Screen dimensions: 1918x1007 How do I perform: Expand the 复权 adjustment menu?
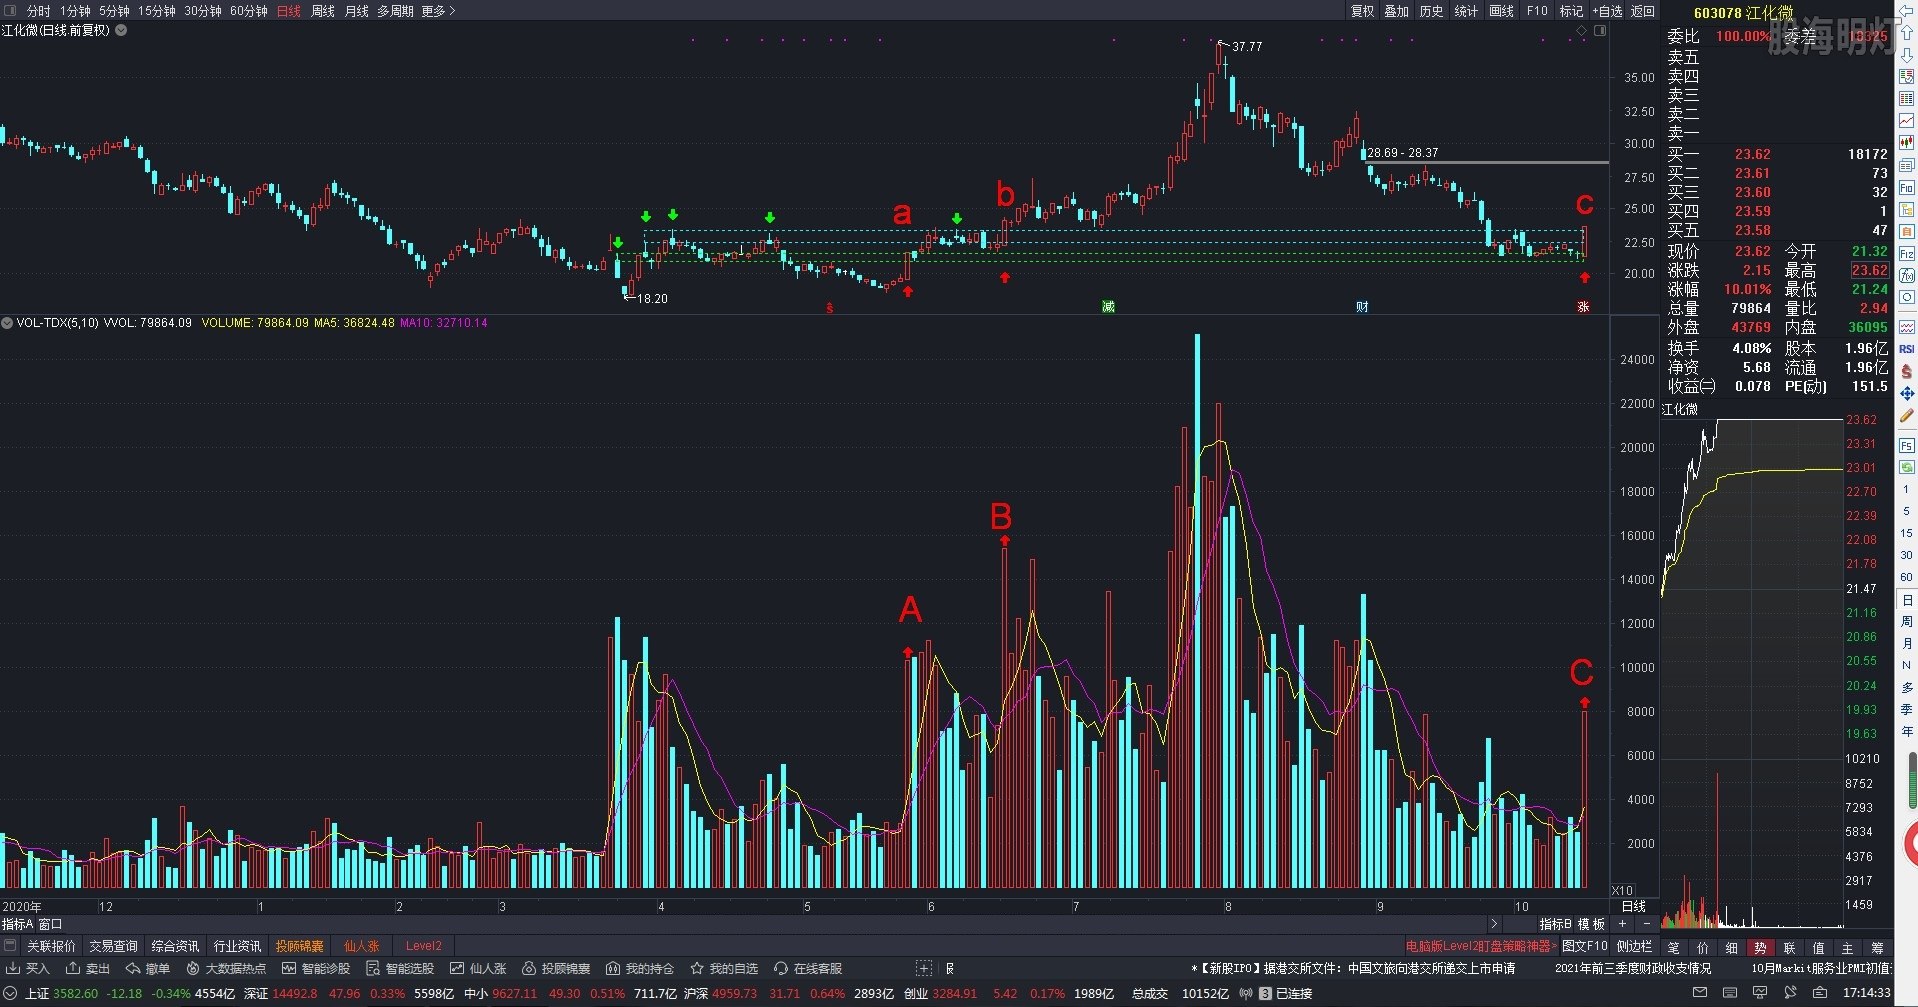[1362, 11]
